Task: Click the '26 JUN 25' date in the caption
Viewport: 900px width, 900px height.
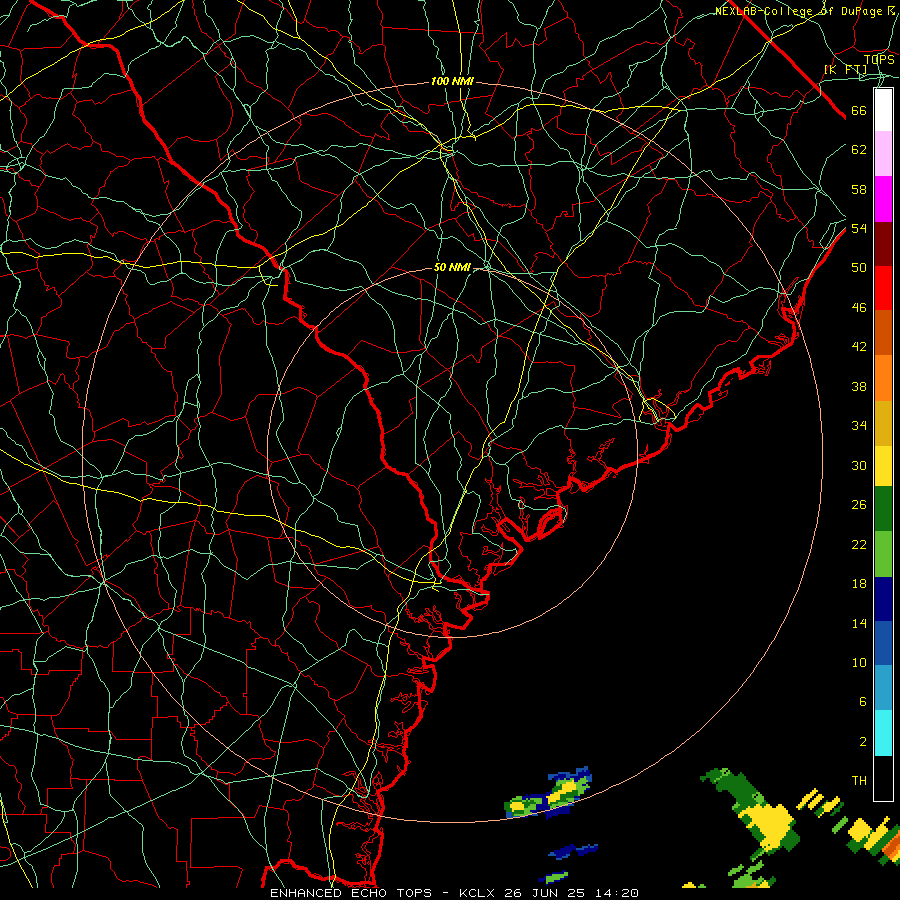Action: click(x=544, y=893)
